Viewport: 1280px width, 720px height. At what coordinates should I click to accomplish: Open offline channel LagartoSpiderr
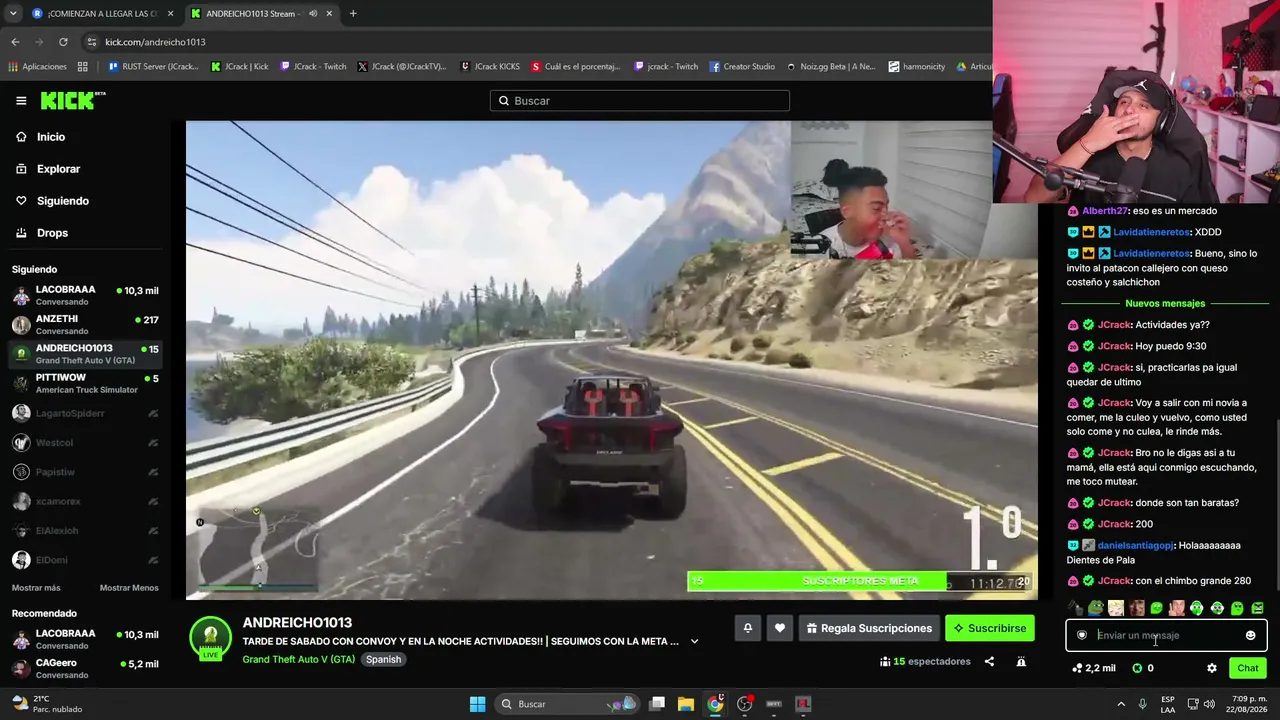point(85,413)
